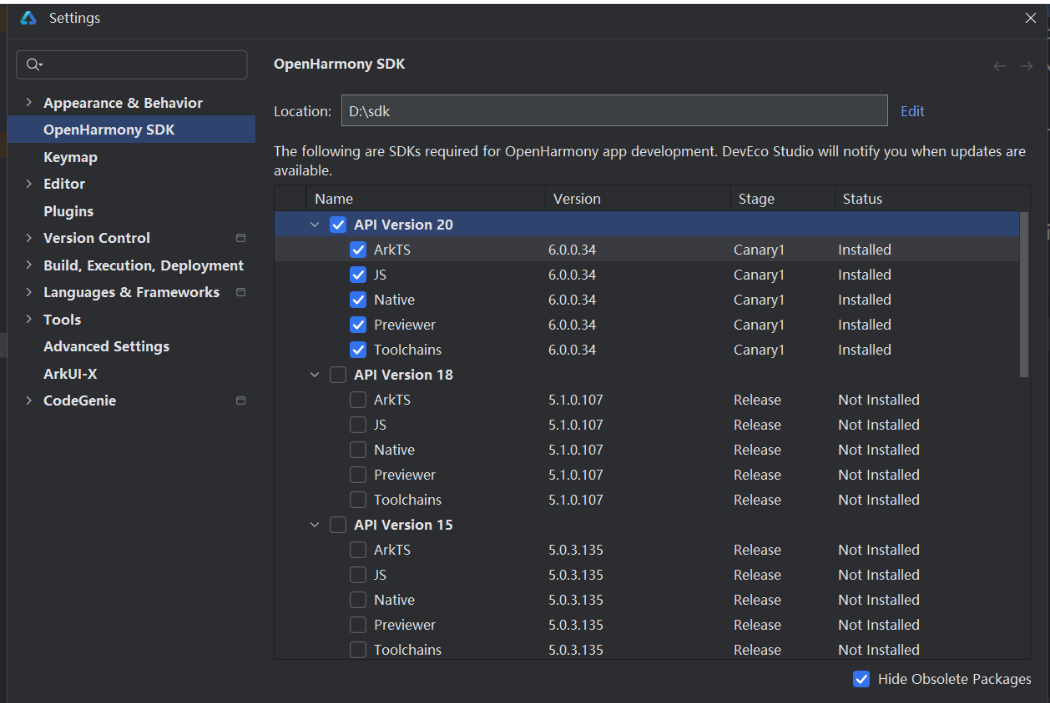This screenshot has width=1050, height=703.
Task: Expand Appearance & Behavior settings section
Action: pyautogui.click(x=29, y=103)
